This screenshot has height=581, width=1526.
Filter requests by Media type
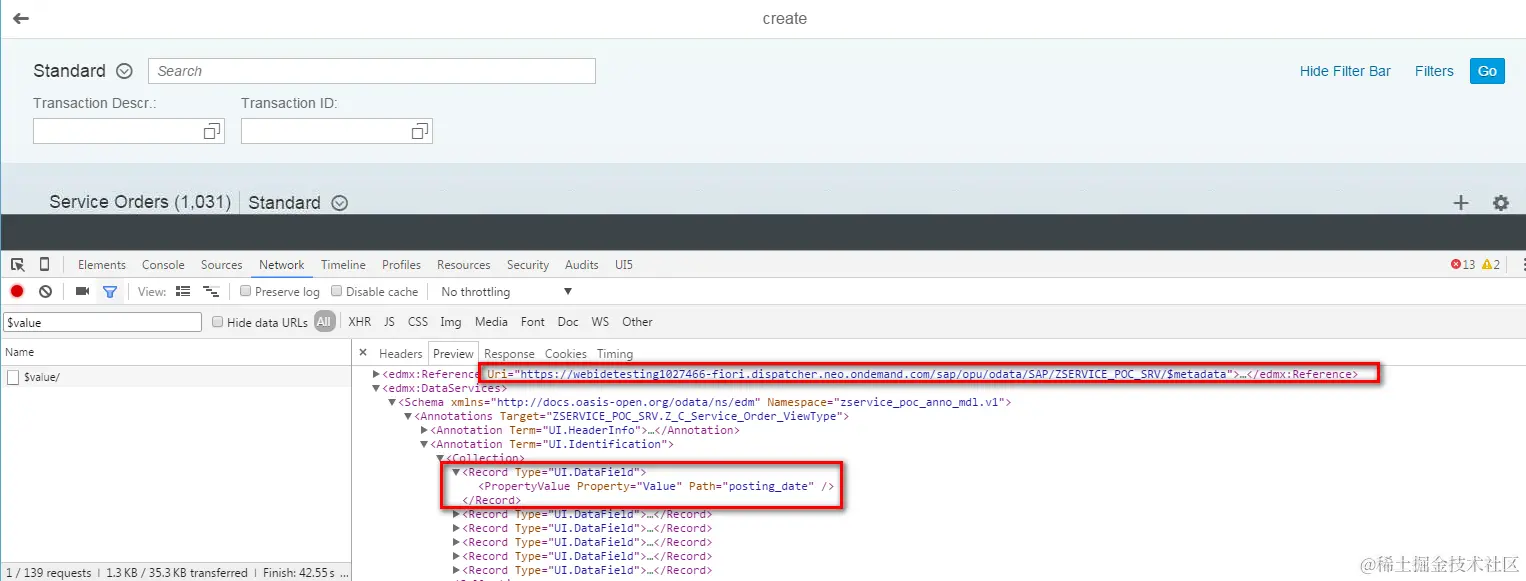point(491,322)
